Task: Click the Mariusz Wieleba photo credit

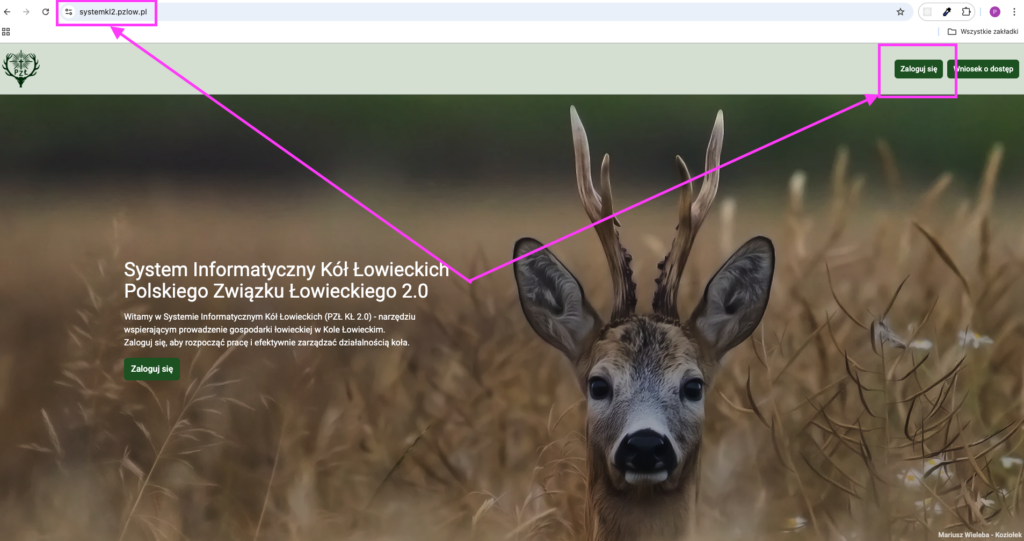Action: [978, 534]
